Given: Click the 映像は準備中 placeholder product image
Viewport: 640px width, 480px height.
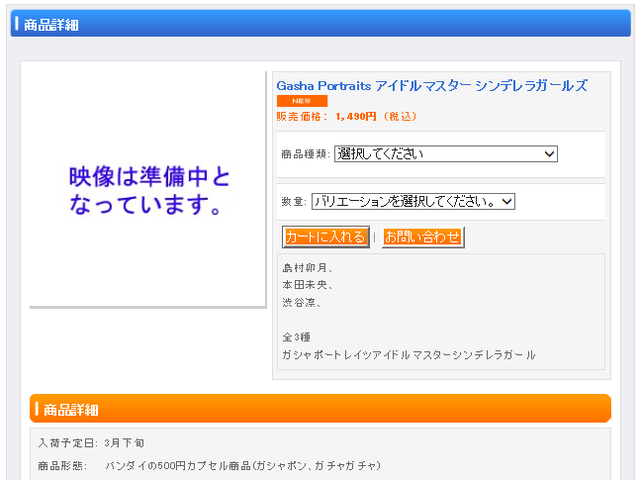Looking at the screenshot, I should (148, 189).
